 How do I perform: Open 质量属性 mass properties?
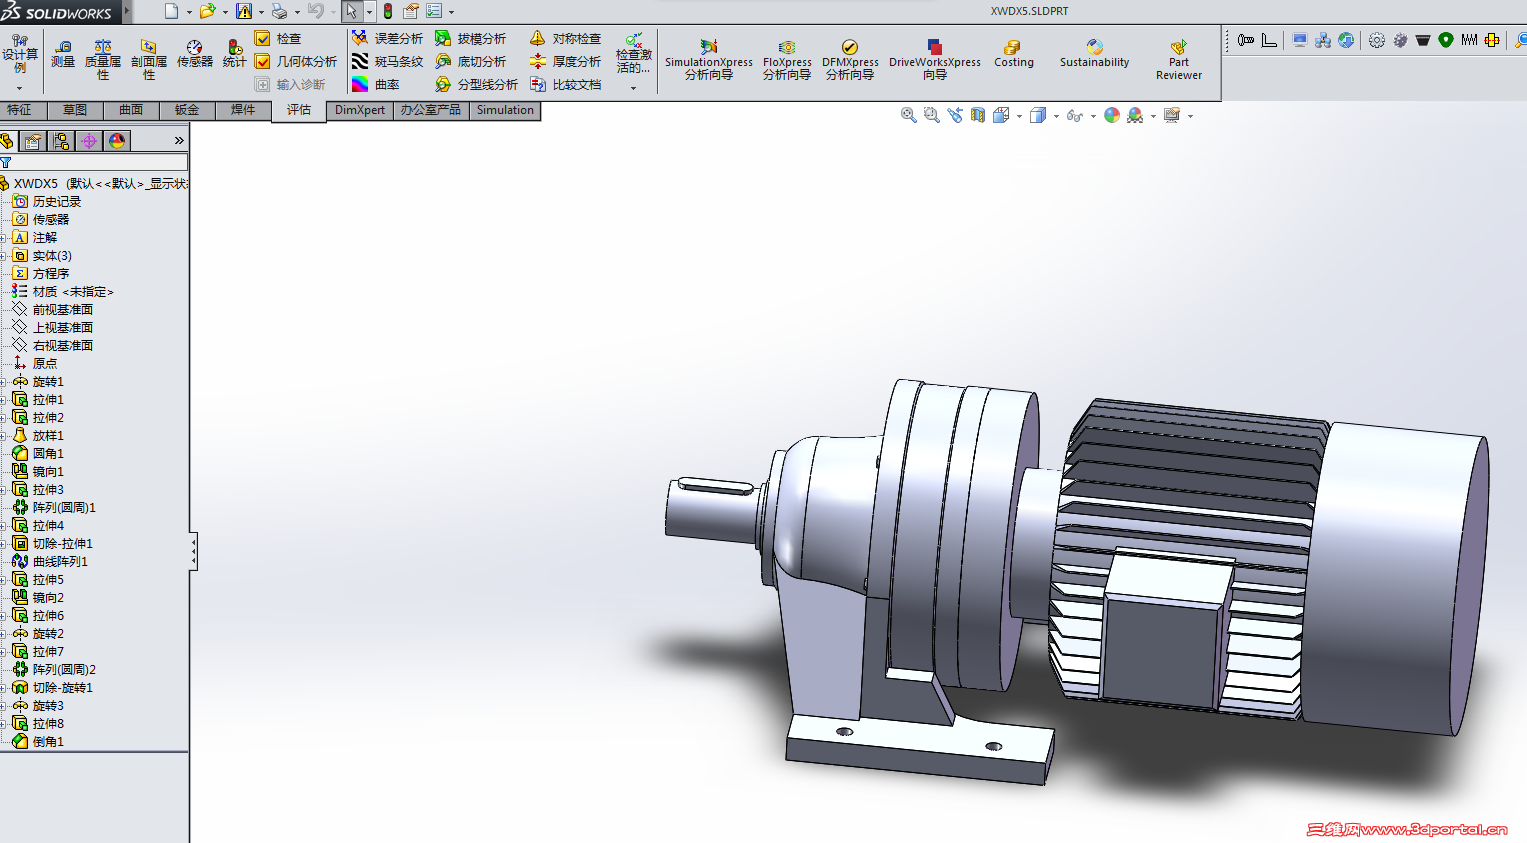click(x=103, y=60)
